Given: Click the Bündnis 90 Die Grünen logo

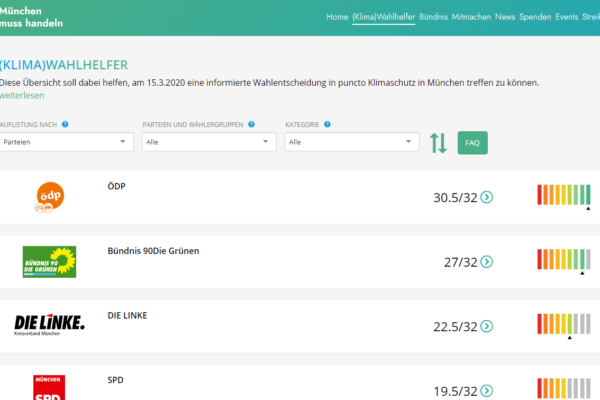Looking at the screenshot, I should (x=49, y=262).
